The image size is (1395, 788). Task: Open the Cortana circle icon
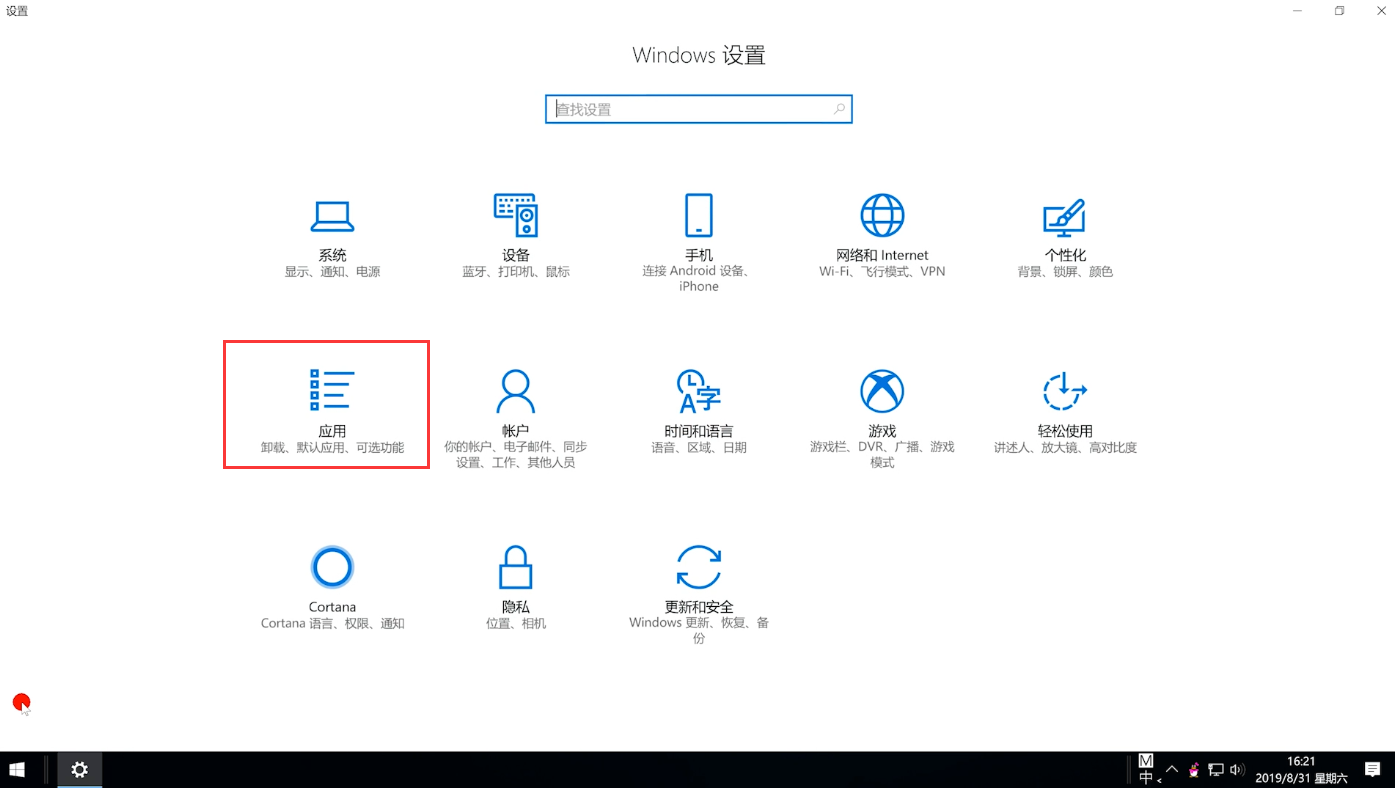pyautogui.click(x=332, y=567)
